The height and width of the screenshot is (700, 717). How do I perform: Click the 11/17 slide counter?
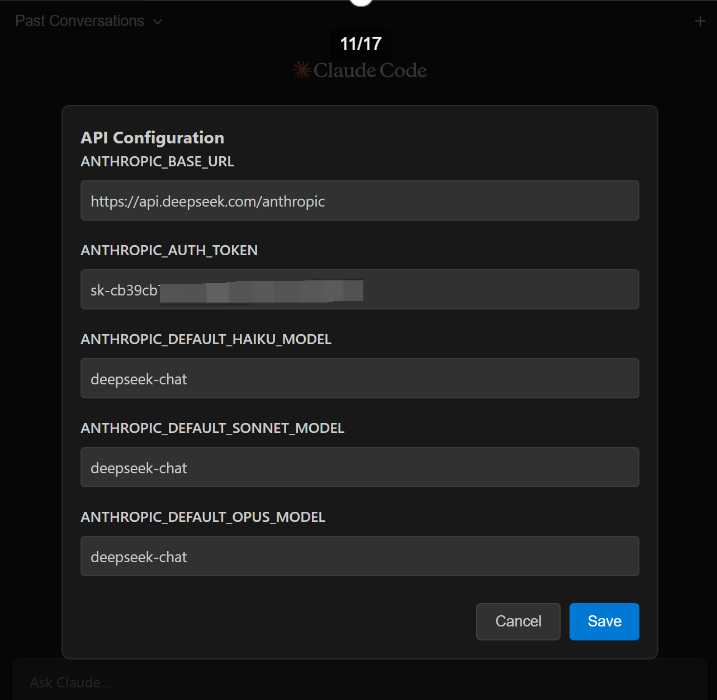[360, 44]
